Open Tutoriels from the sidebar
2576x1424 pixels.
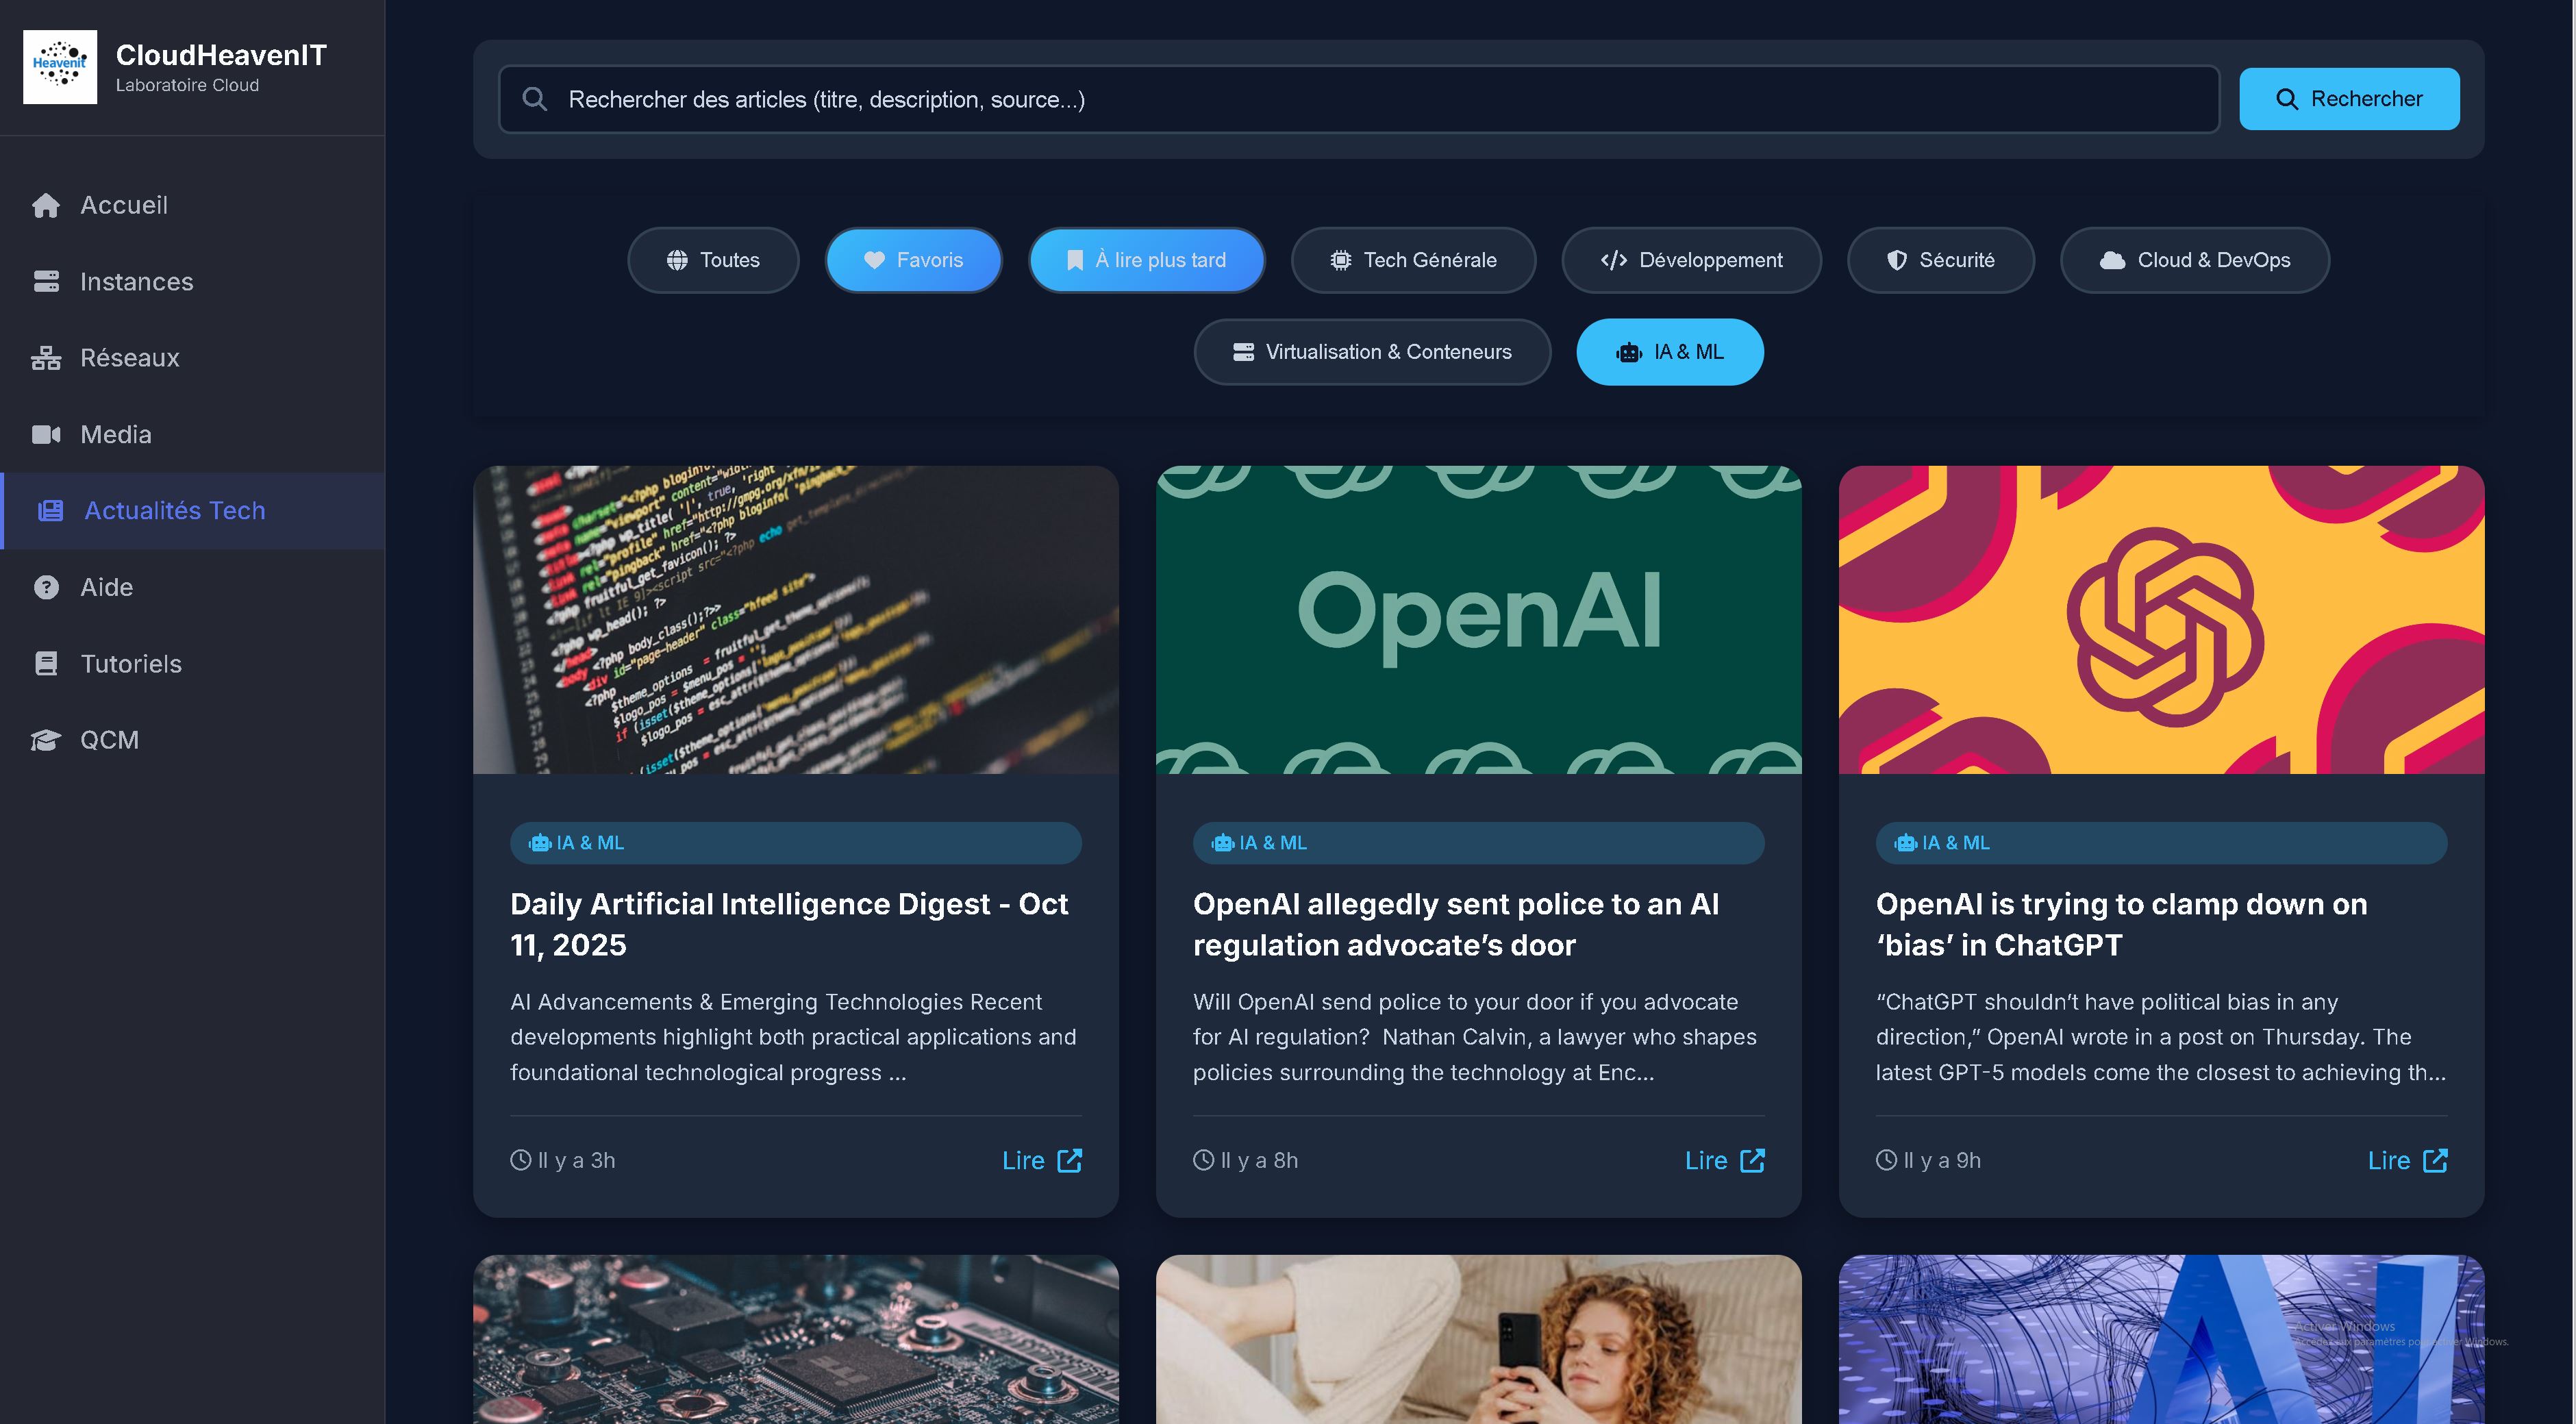coord(193,664)
